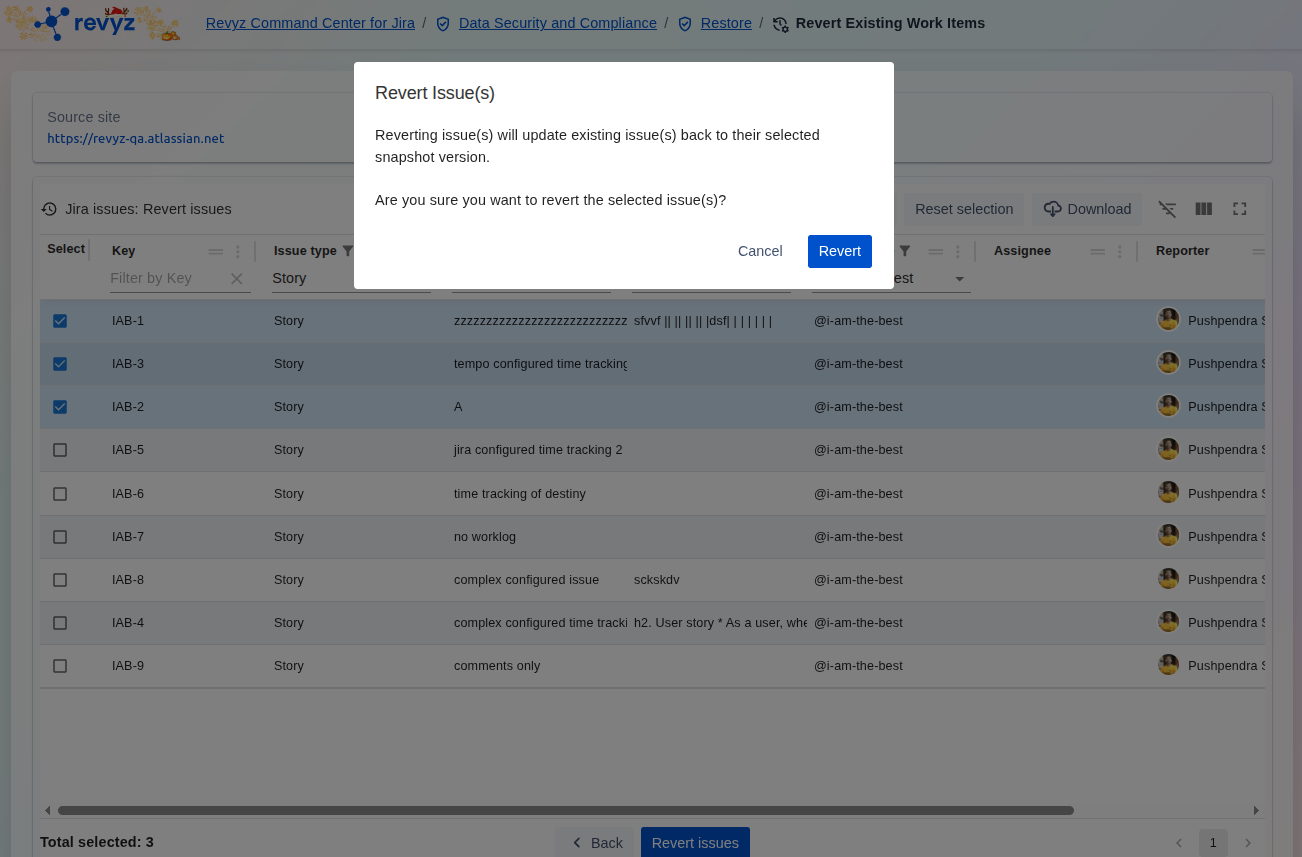Toggle the fullscreen table icon
Screen dimensions: 1302x857
tap(1240, 209)
